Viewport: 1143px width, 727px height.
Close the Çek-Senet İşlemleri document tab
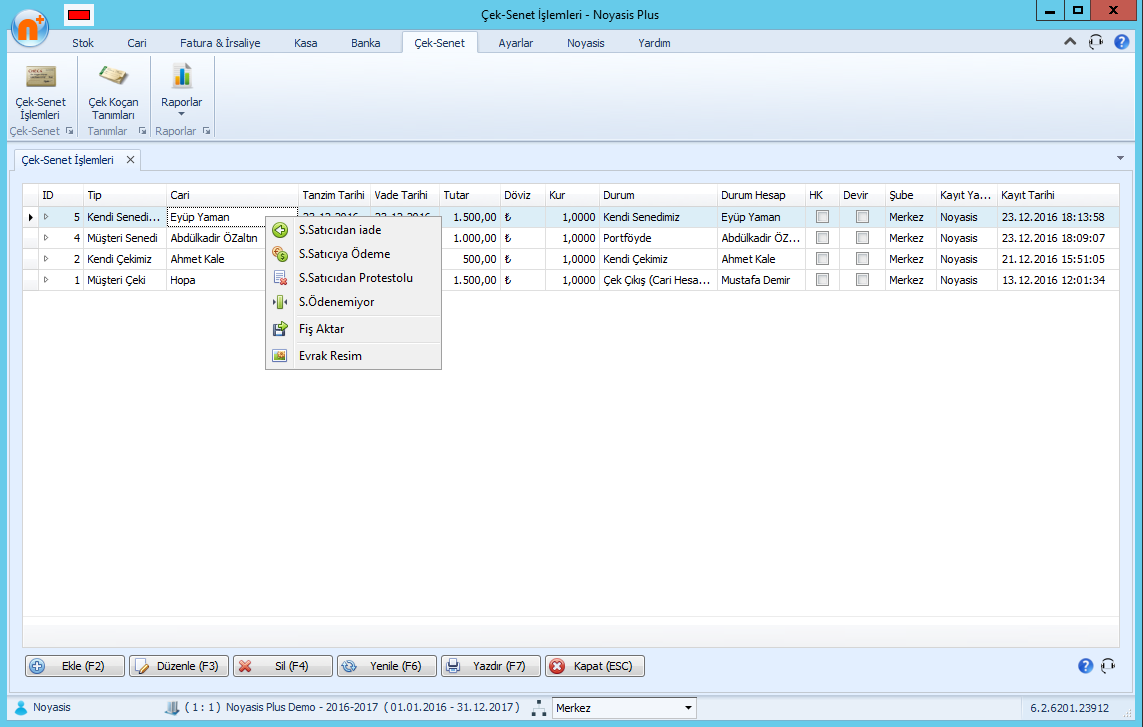coord(130,160)
